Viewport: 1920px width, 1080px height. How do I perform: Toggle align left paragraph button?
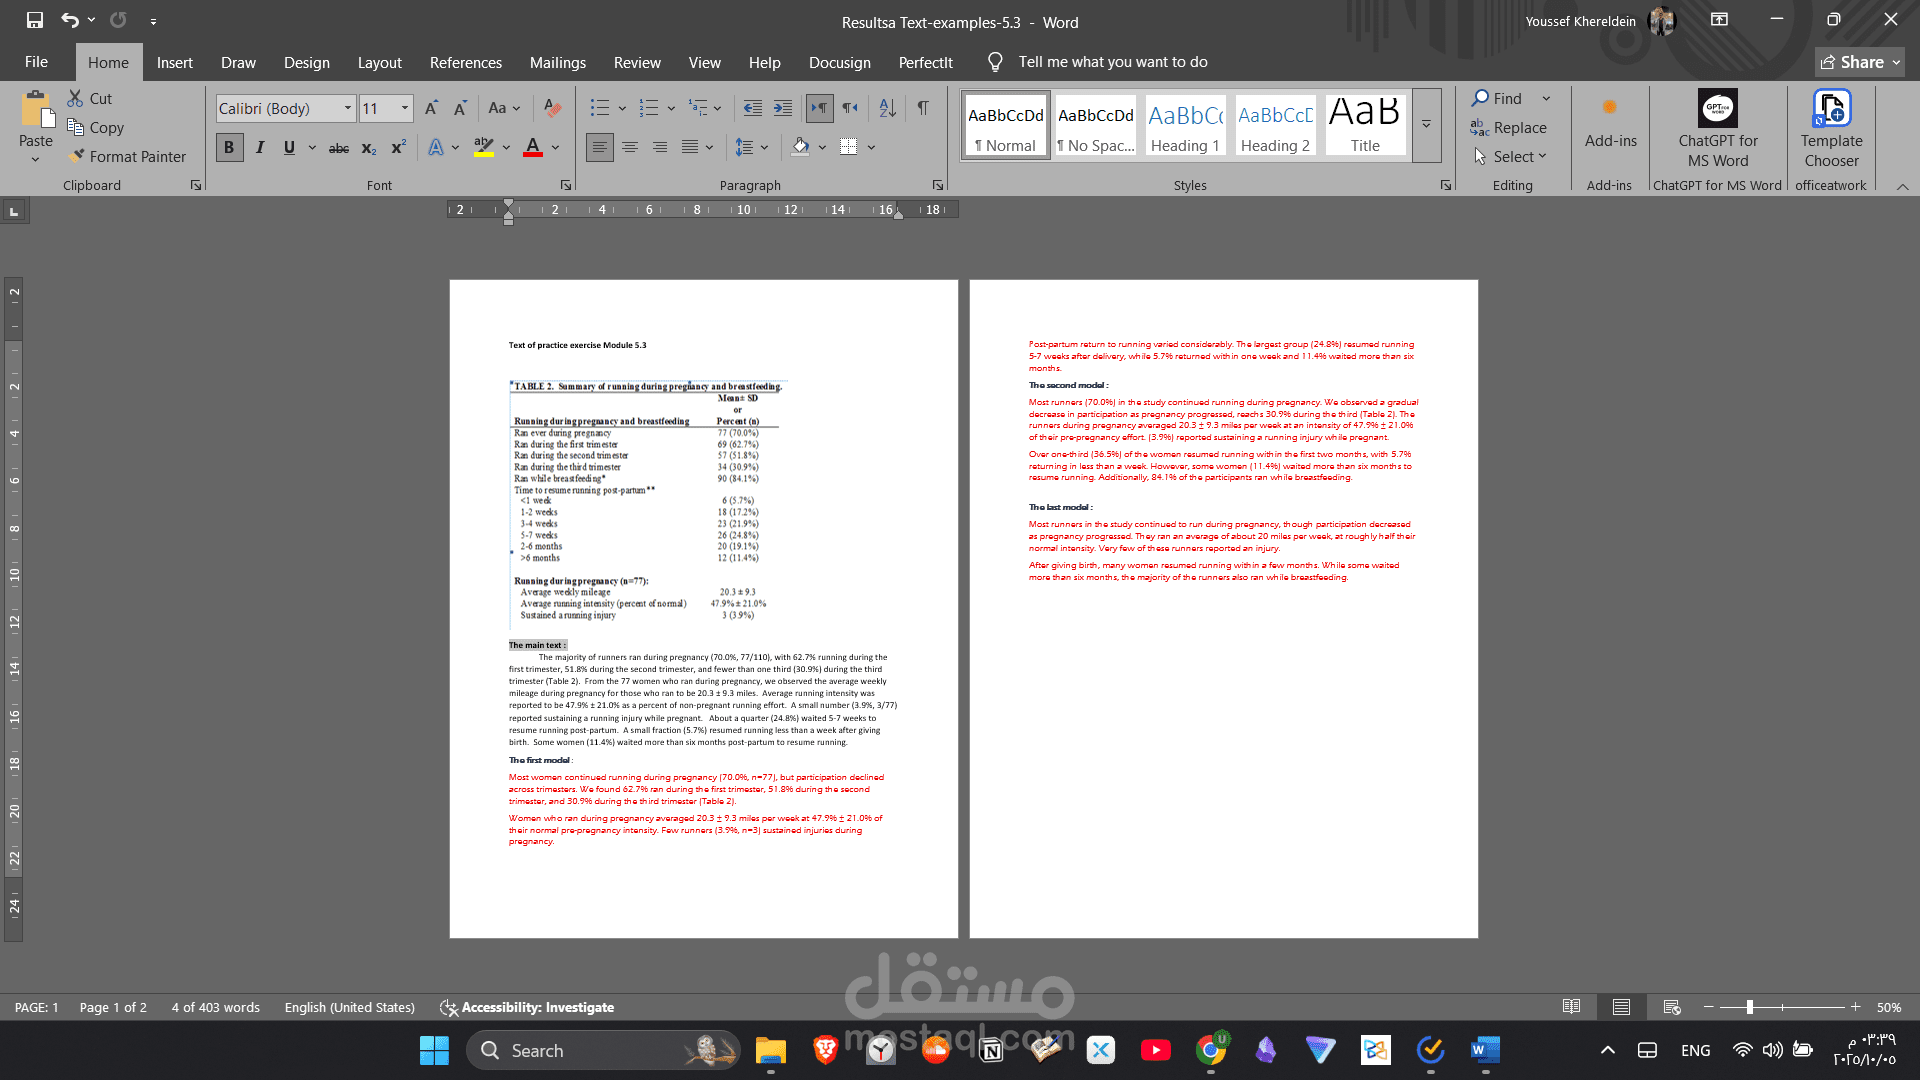599,147
